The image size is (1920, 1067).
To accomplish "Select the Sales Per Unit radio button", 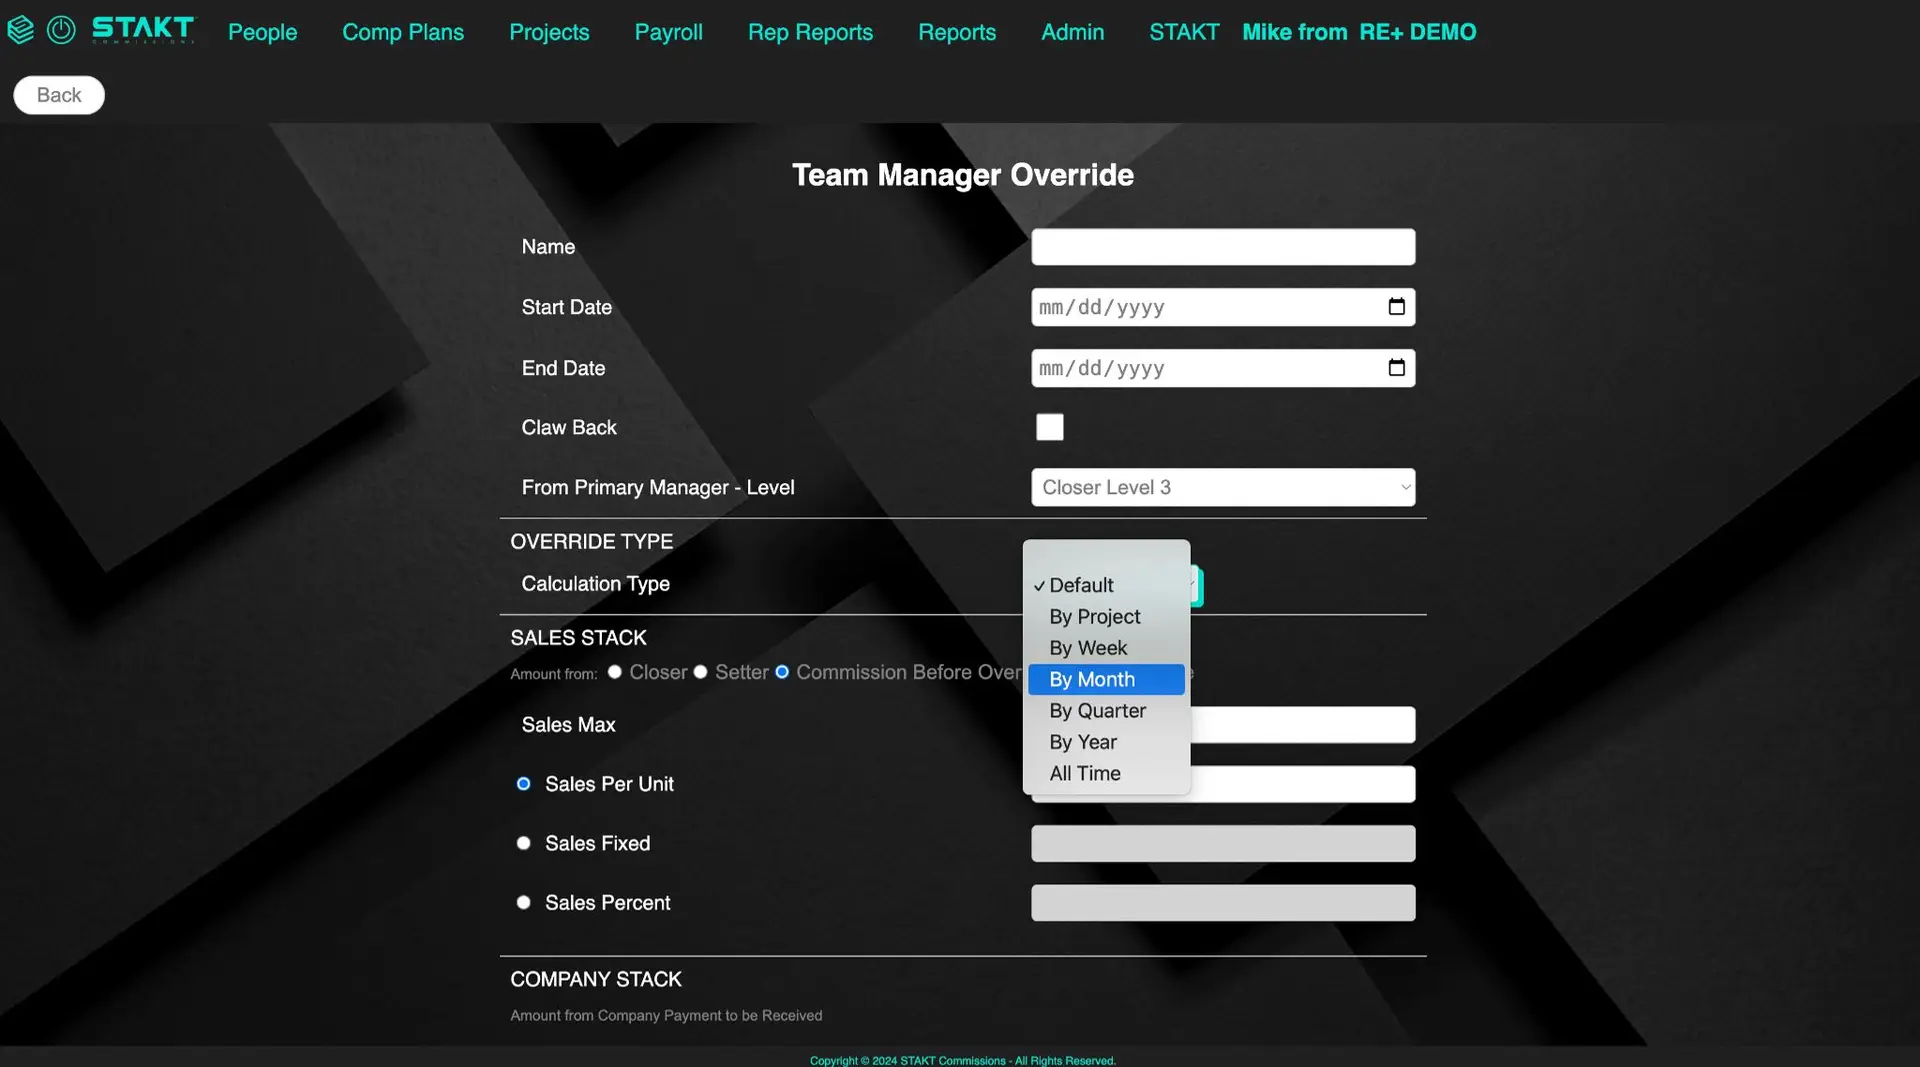I will click(523, 784).
